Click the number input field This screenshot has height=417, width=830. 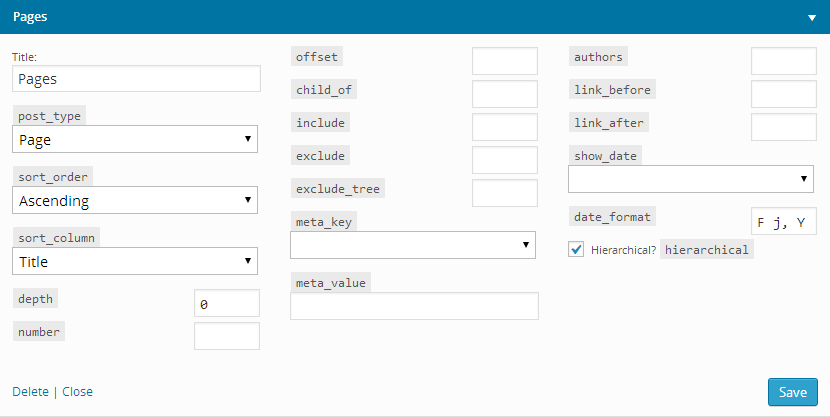point(227,336)
